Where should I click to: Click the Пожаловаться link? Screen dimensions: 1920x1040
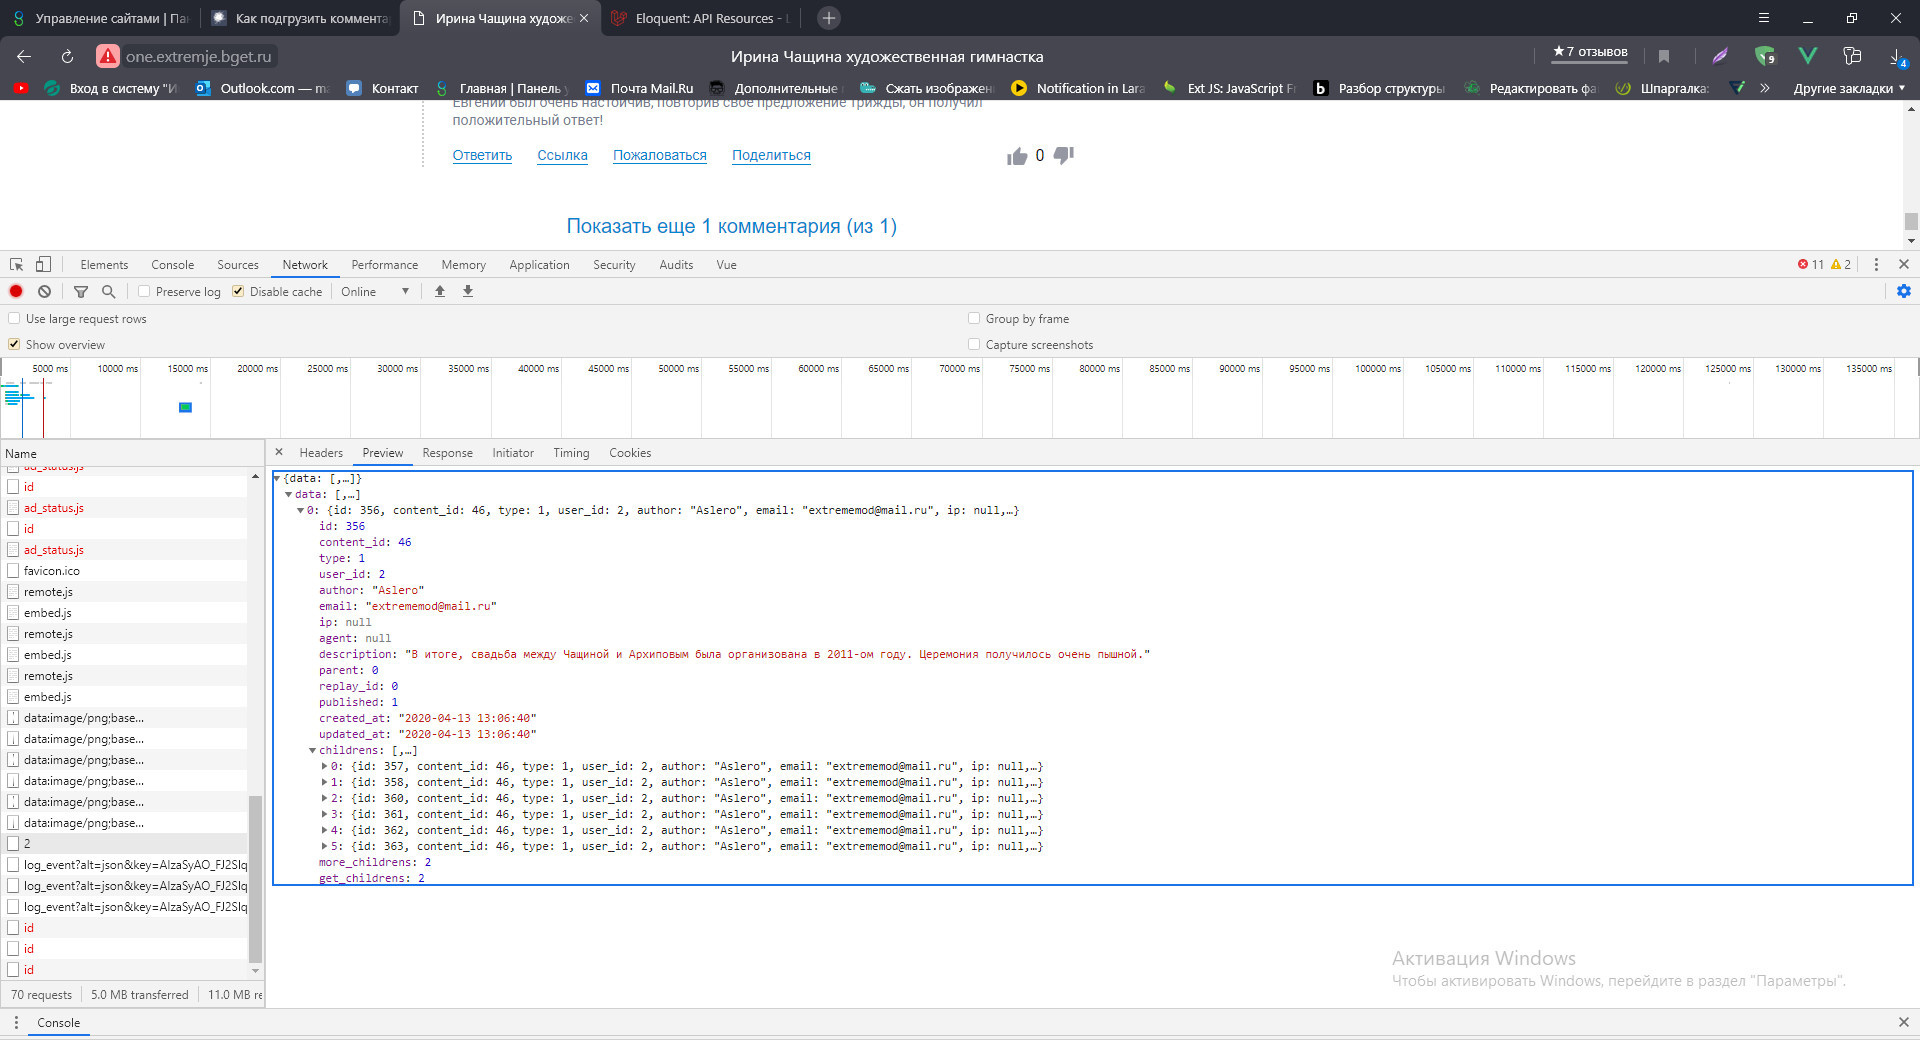(x=660, y=155)
